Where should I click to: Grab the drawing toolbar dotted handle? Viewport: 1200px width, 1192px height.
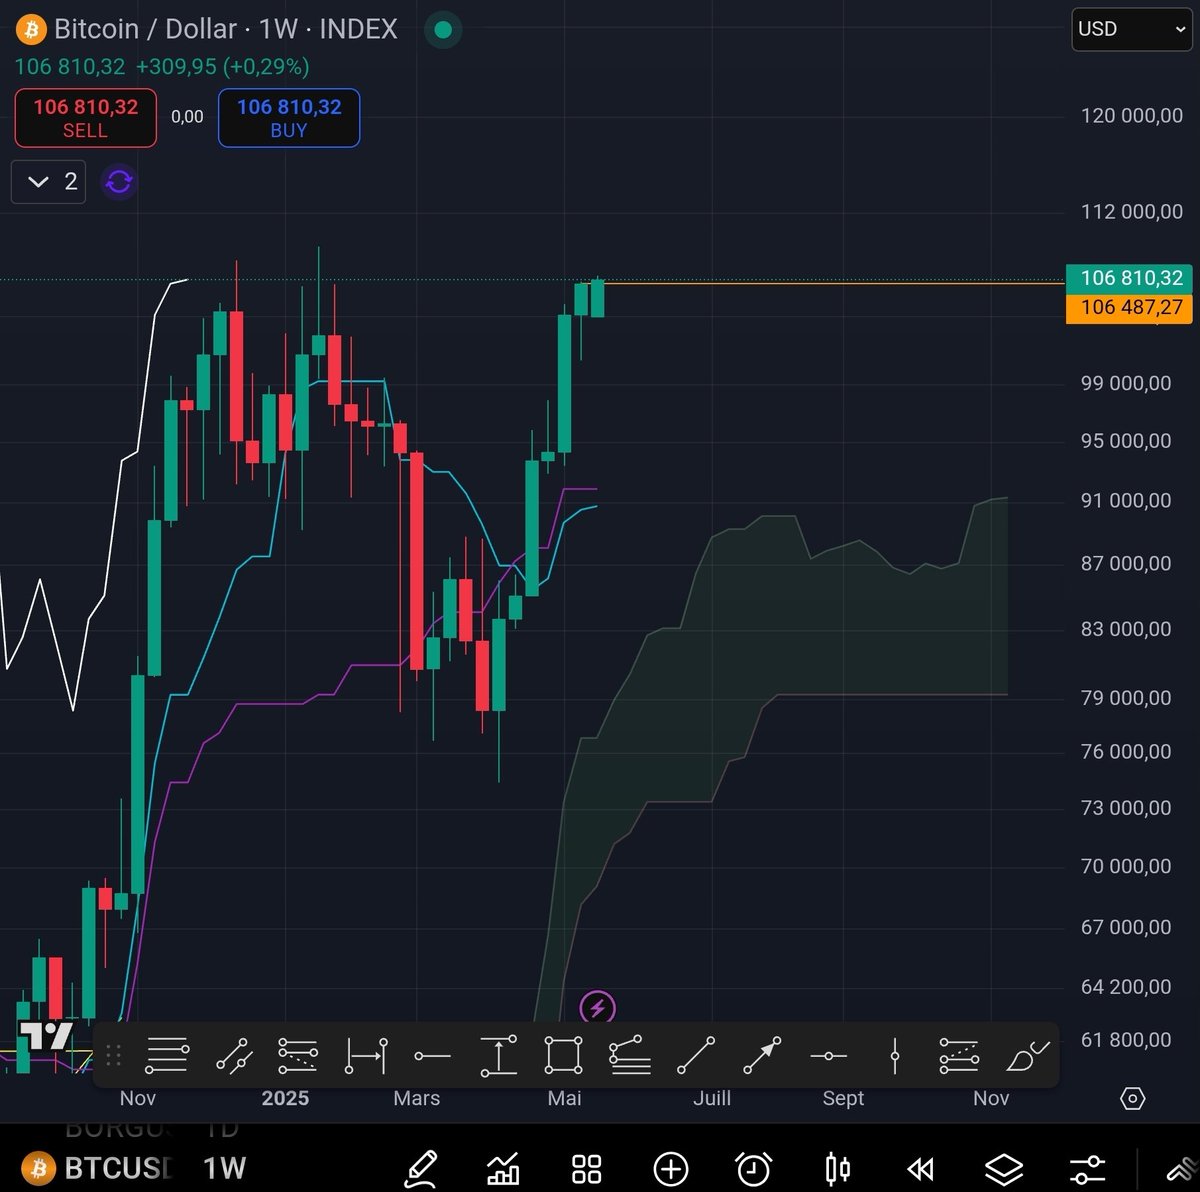[113, 1055]
